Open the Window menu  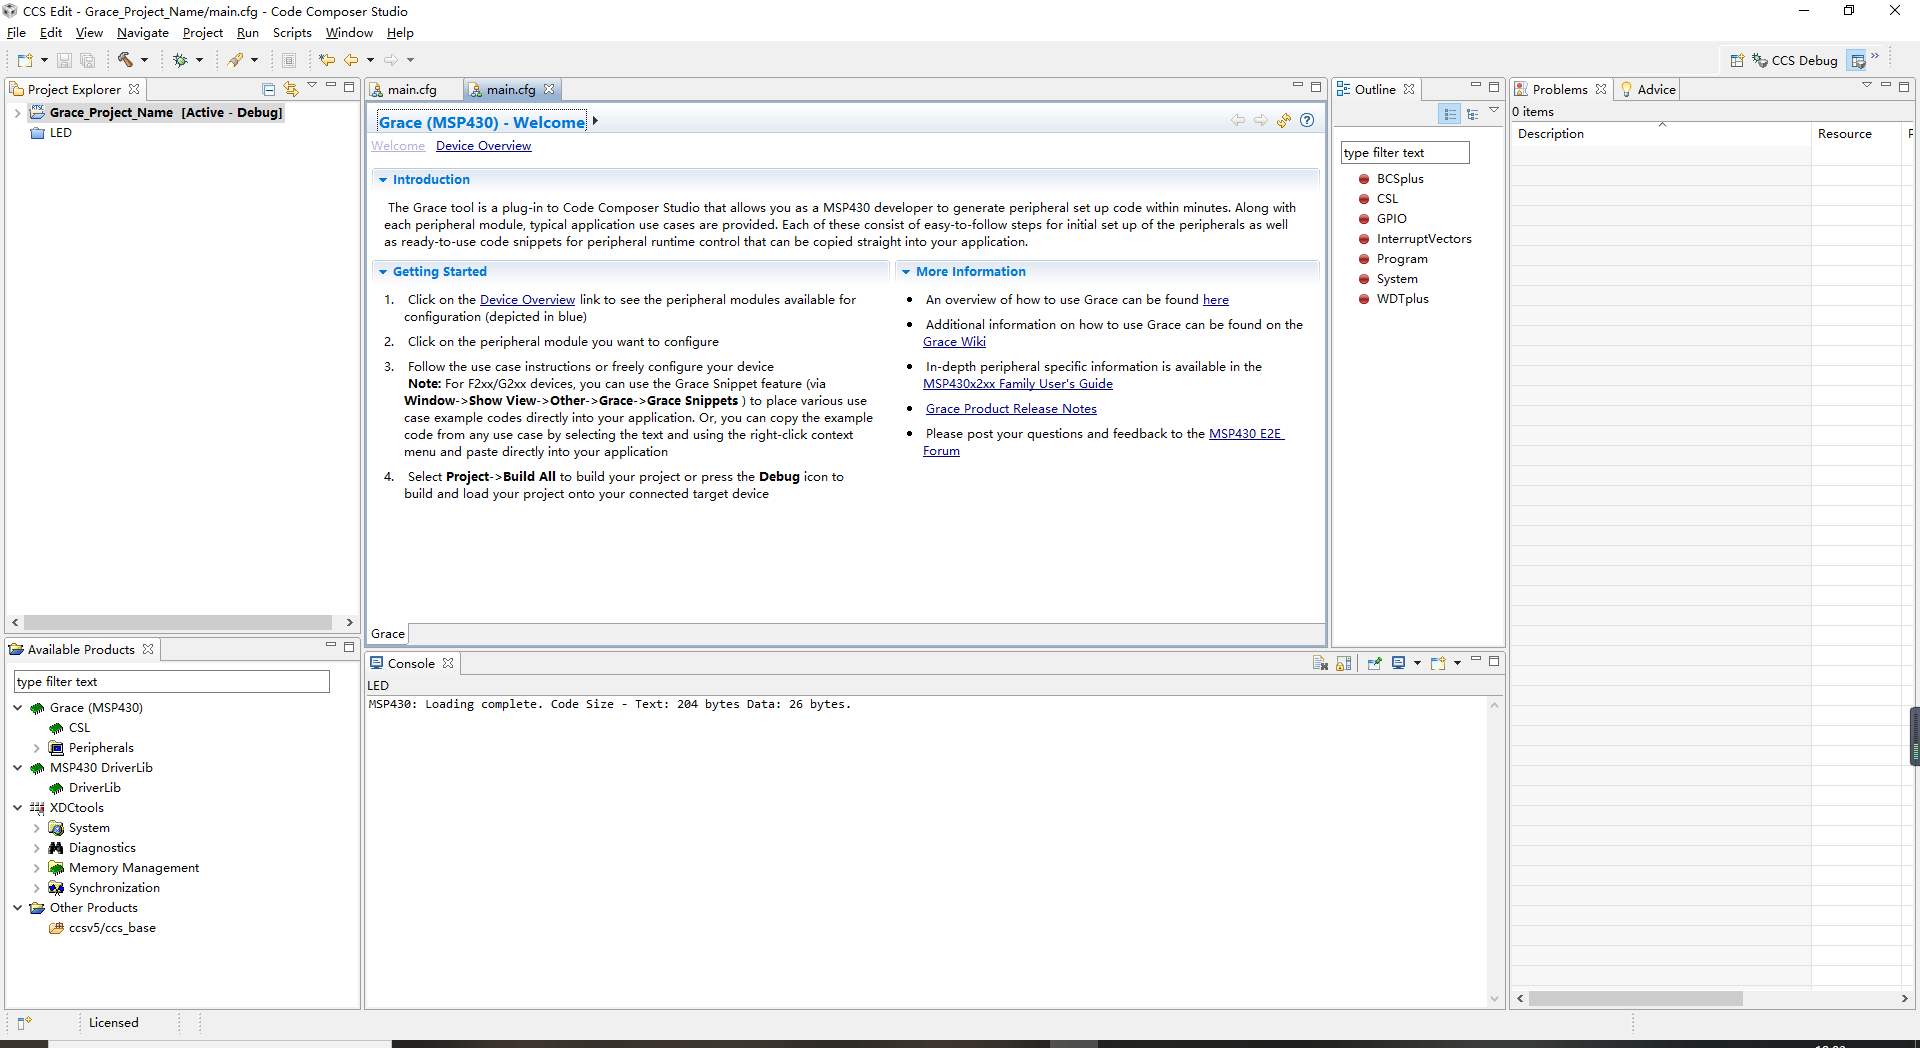pyautogui.click(x=349, y=33)
